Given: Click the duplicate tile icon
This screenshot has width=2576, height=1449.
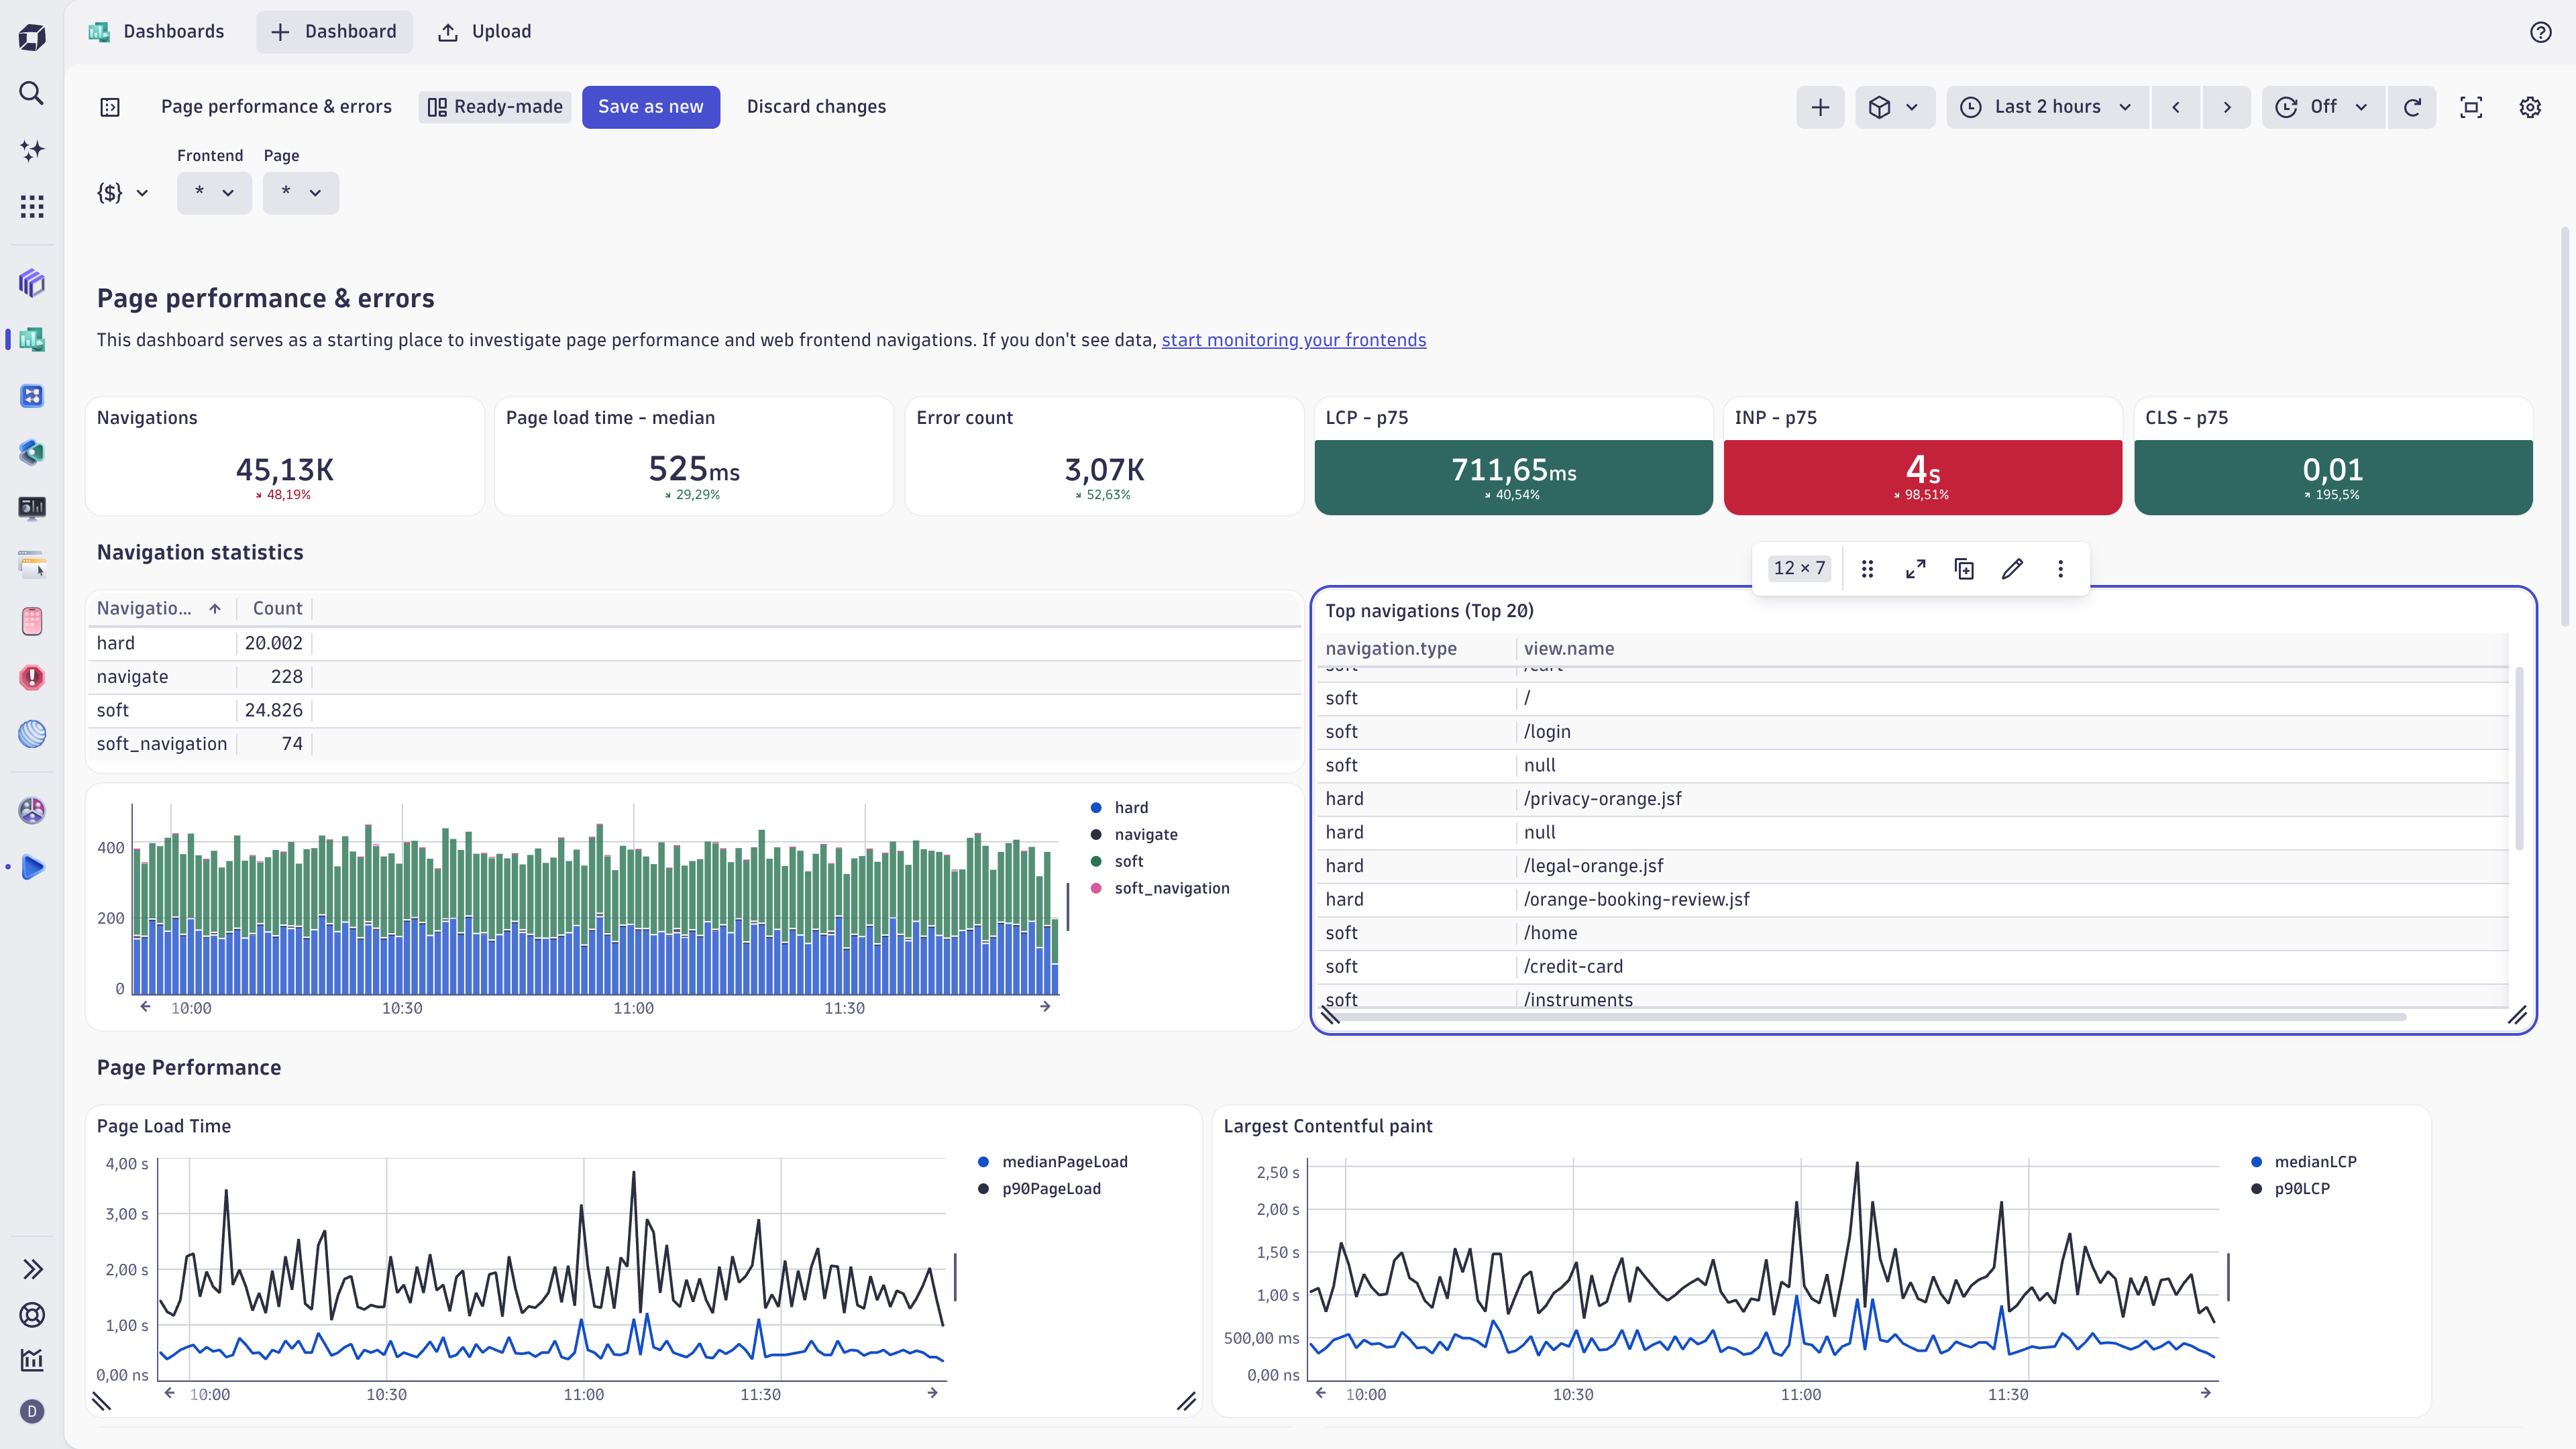Looking at the screenshot, I should point(1964,569).
